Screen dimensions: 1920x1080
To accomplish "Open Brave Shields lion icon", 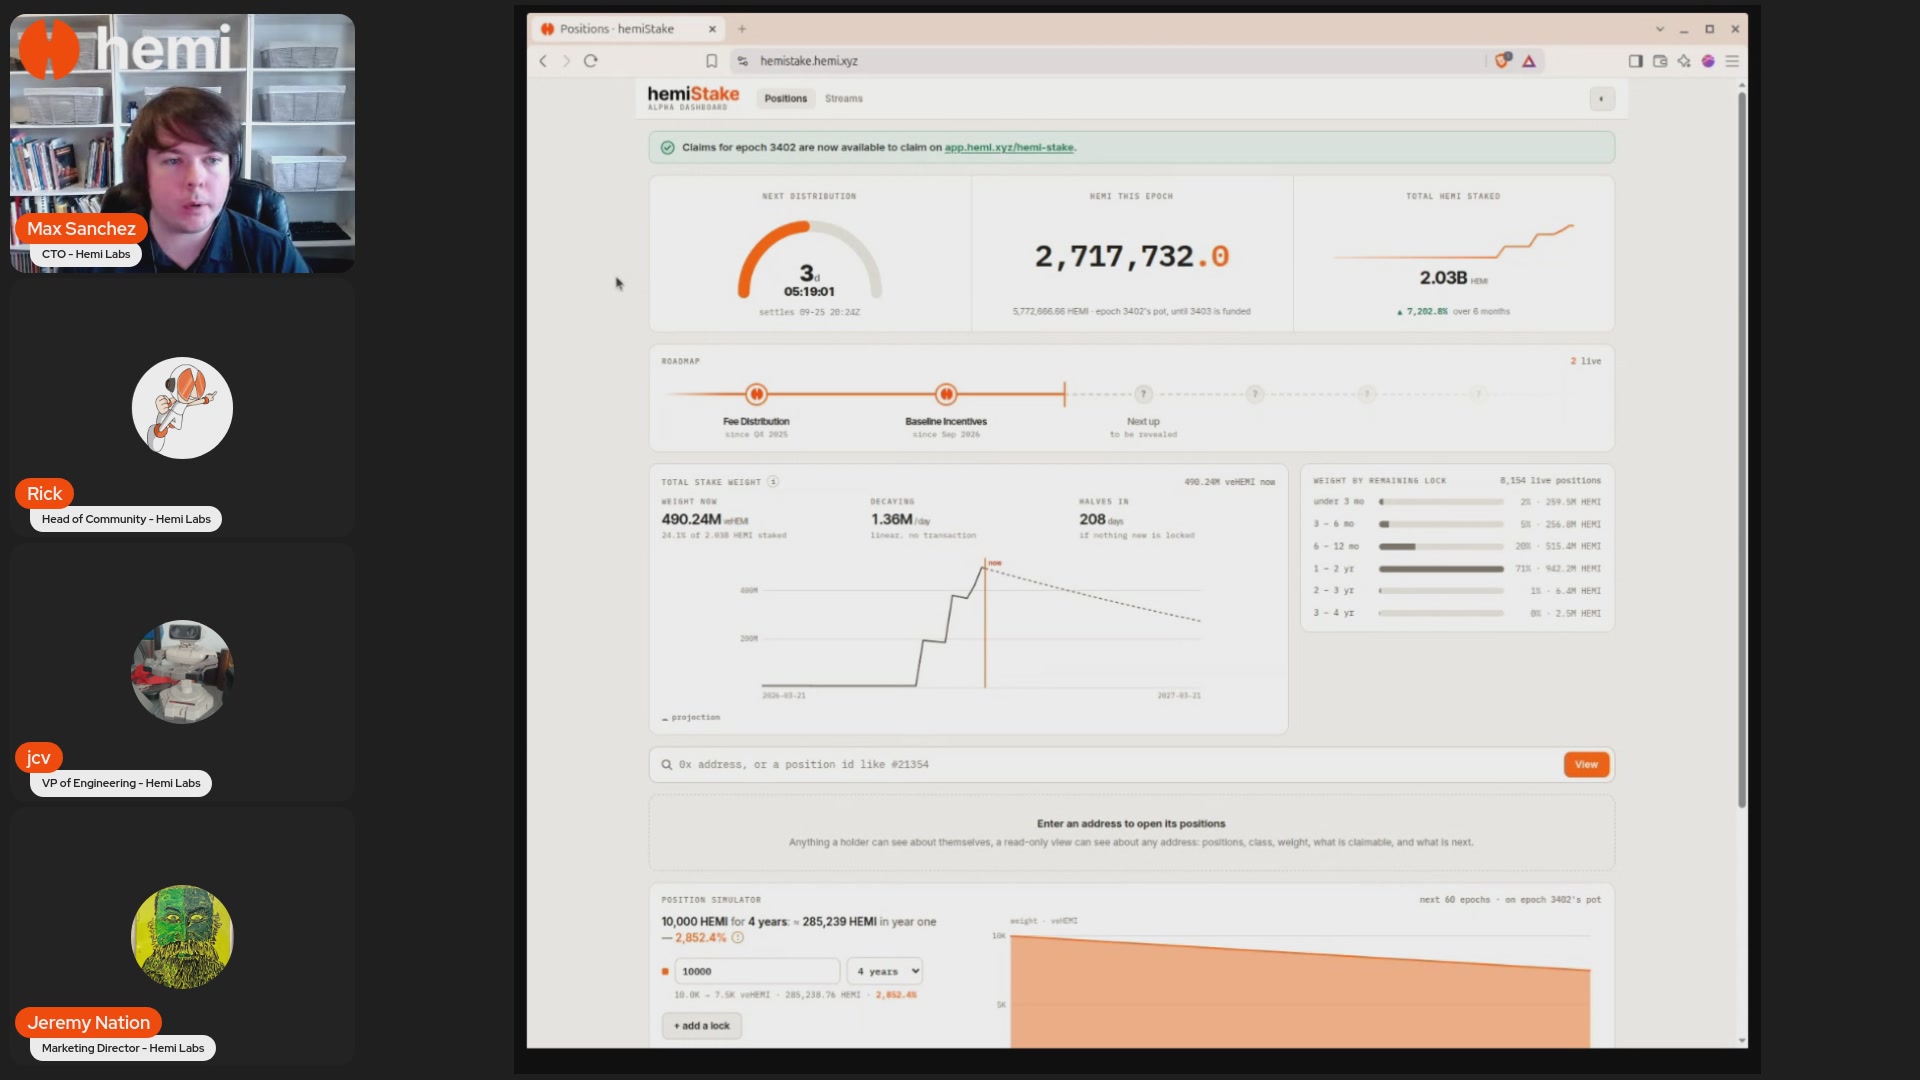I will click(1502, 61).
